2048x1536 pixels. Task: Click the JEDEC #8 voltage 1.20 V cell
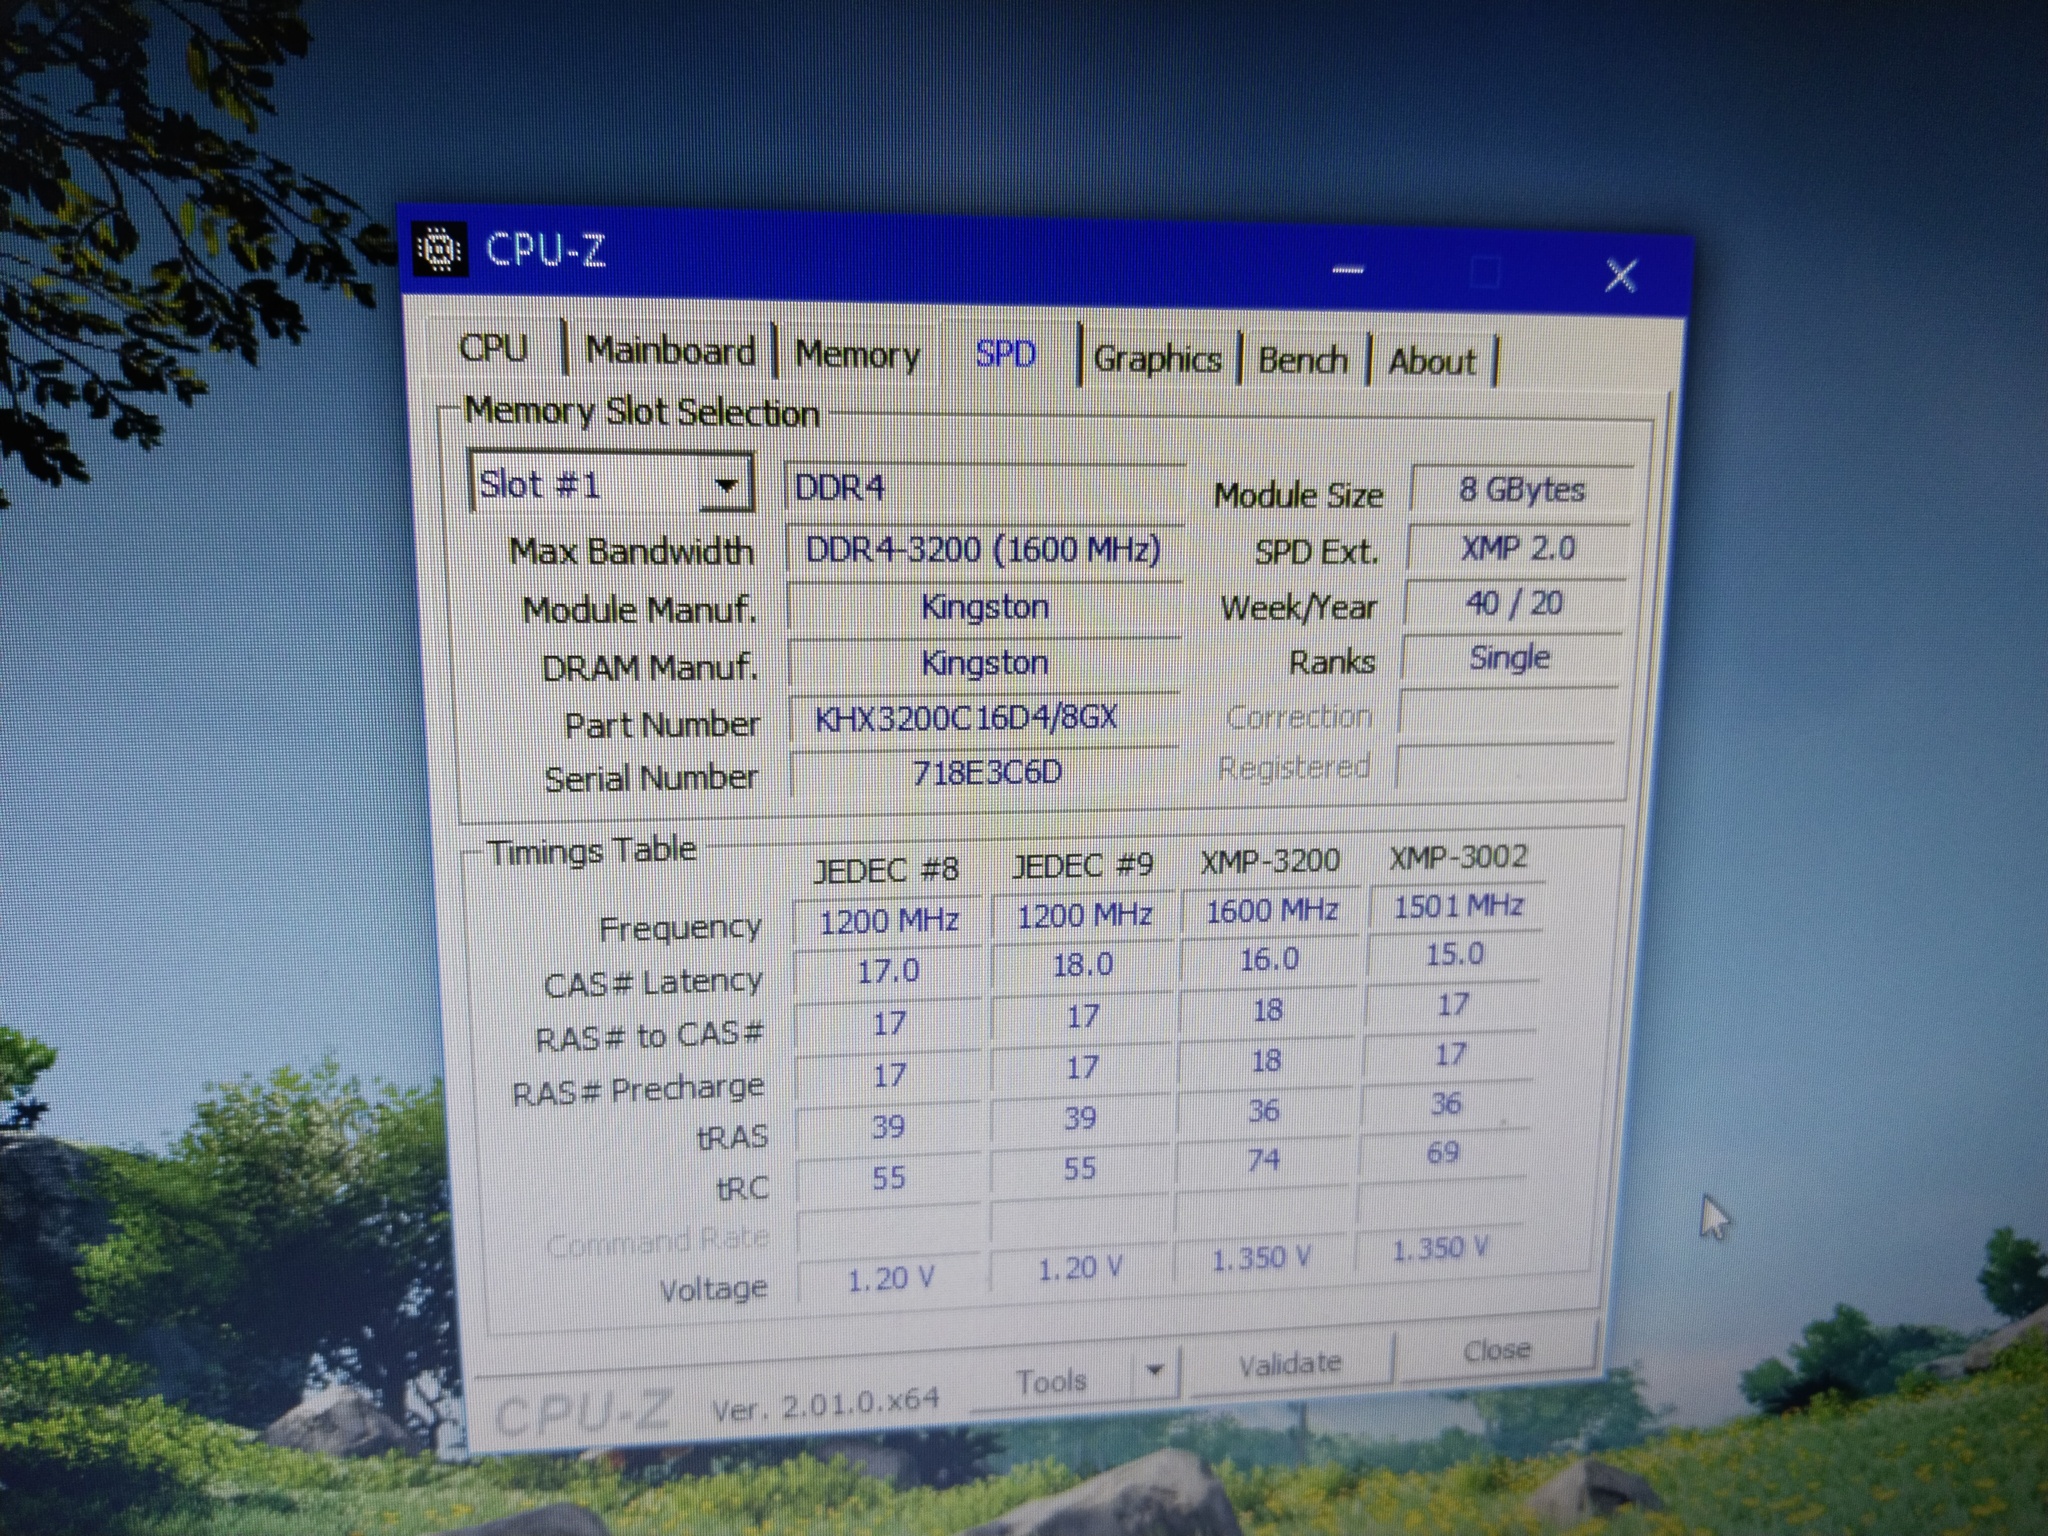click(890, 1280)
